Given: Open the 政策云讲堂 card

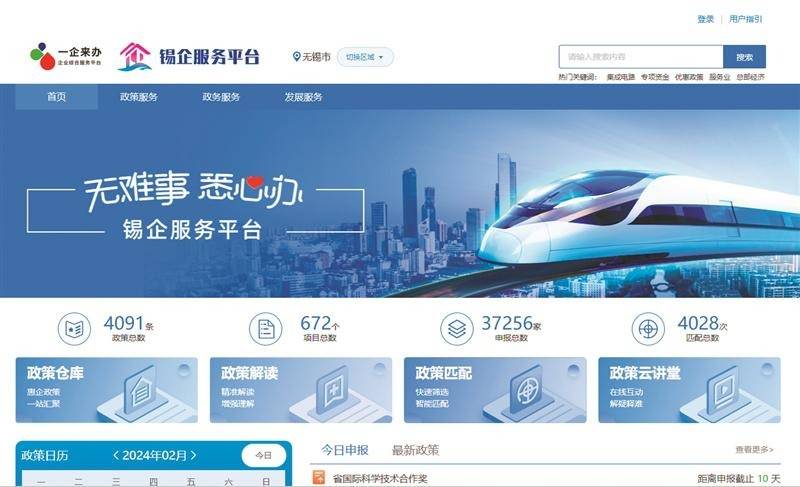Looking at the screenshot, I should [x=689, y=390].
